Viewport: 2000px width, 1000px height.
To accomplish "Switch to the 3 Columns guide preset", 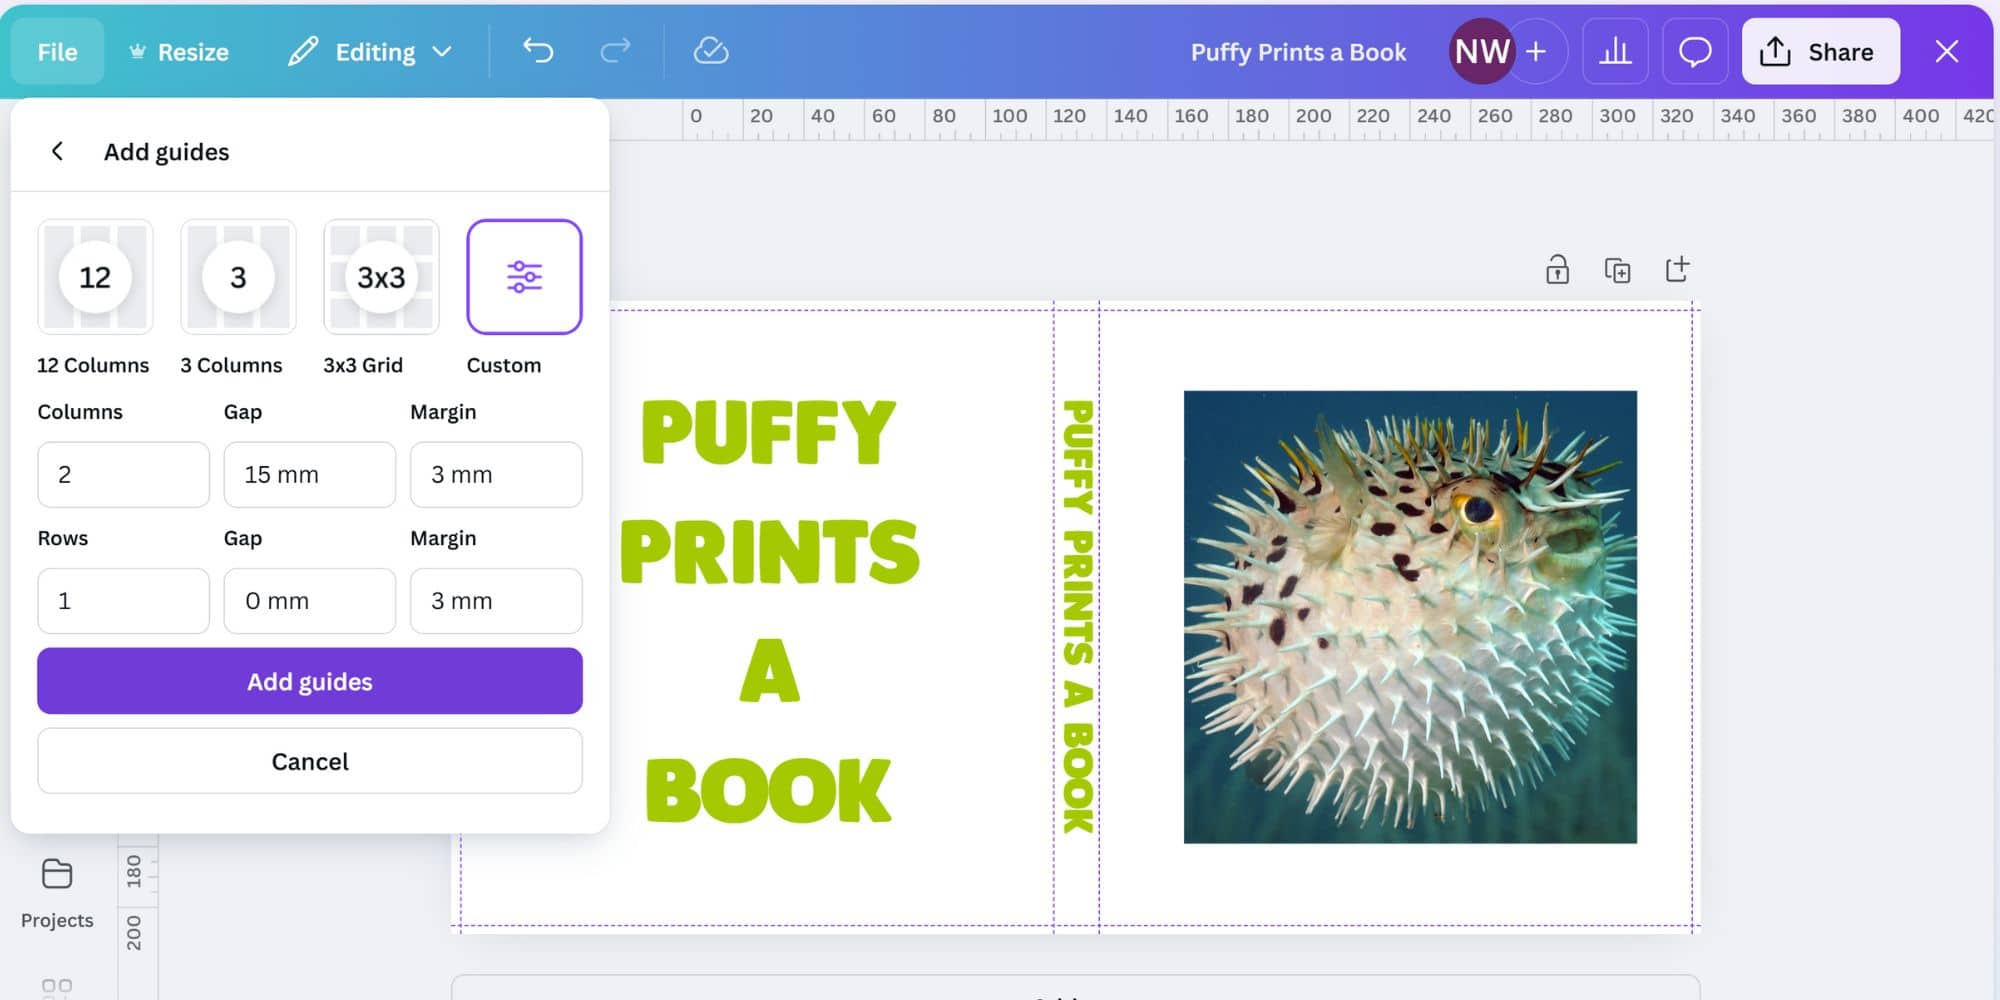I will 238,278.
